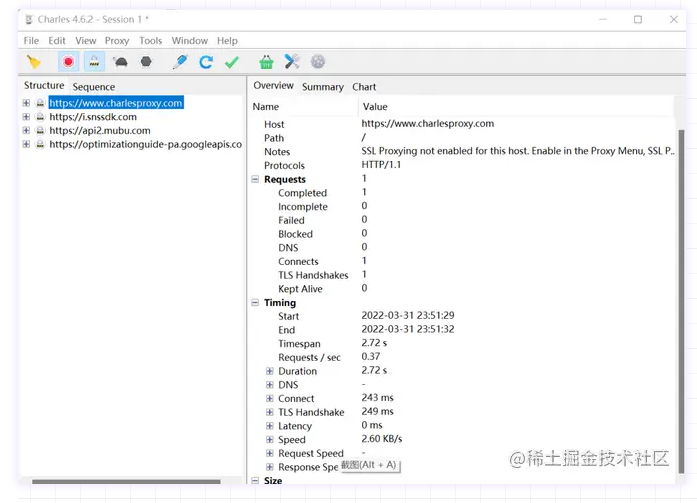The height and width of the screenshot is (503, 697).
Task: Expand the DNS timing row
Action: click(x=269, y=385)
